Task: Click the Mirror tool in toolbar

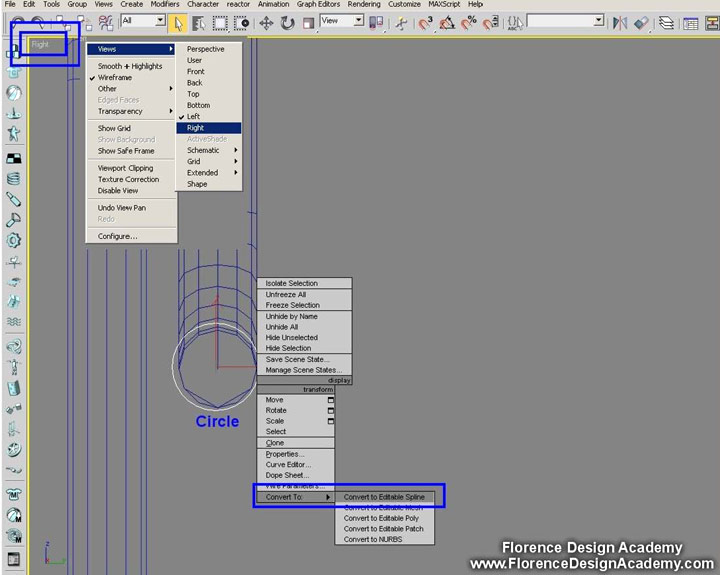Action: click(x=619, y=22)
